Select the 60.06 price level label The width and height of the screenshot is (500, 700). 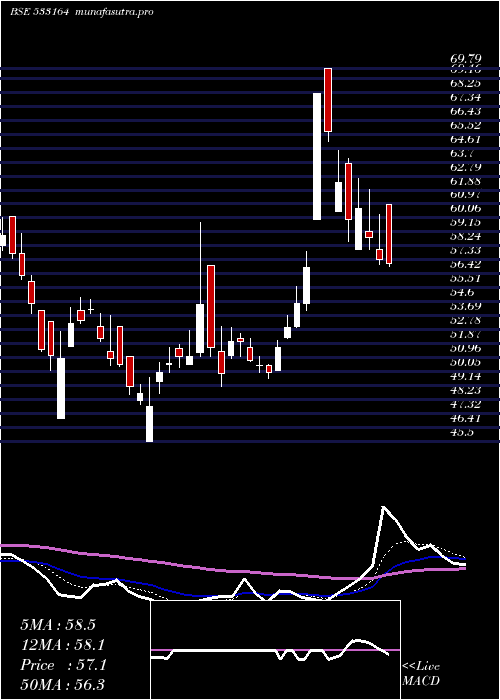pyautogui.click(x=465, y=208)
